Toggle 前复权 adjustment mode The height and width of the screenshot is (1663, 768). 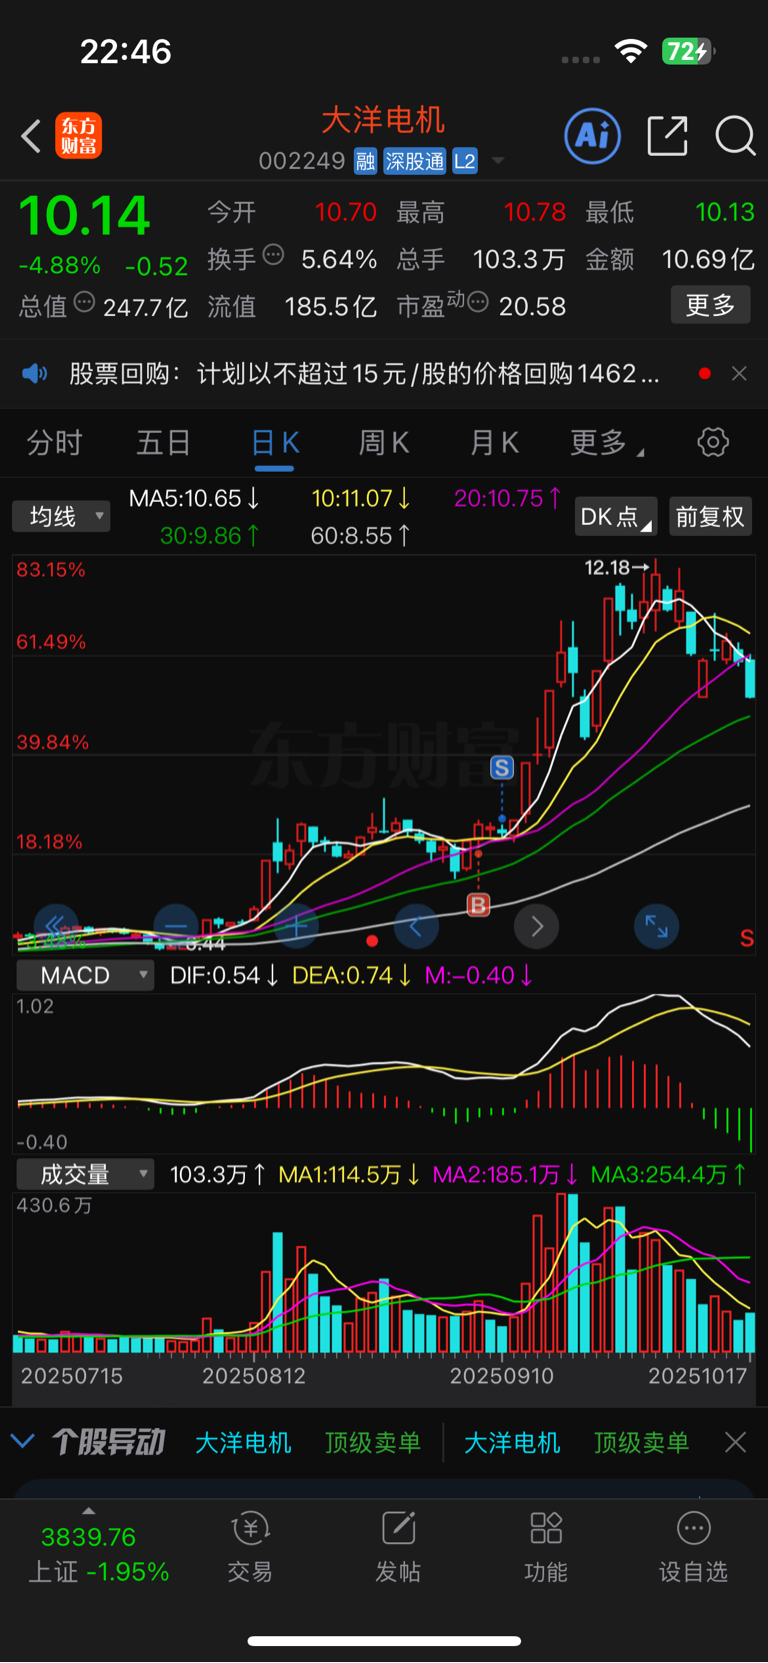[x=710, y=517]
